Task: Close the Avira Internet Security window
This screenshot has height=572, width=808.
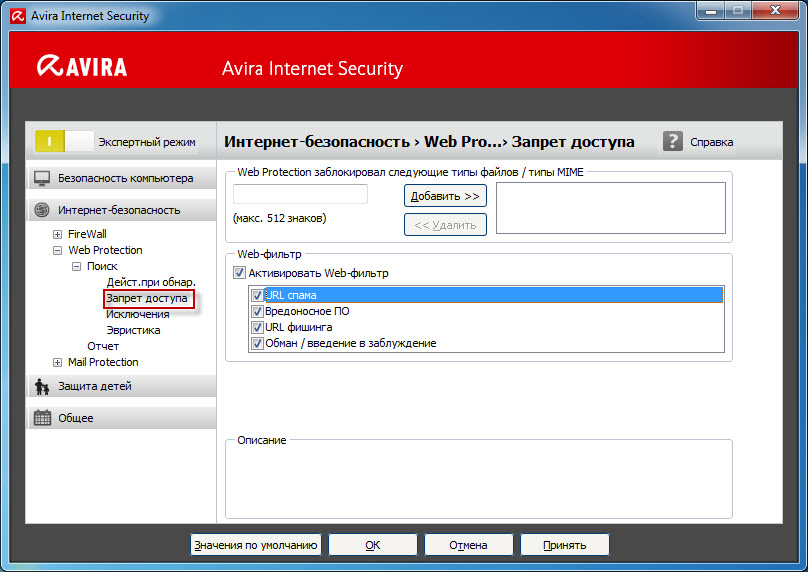Action: [x=776, y=10]
